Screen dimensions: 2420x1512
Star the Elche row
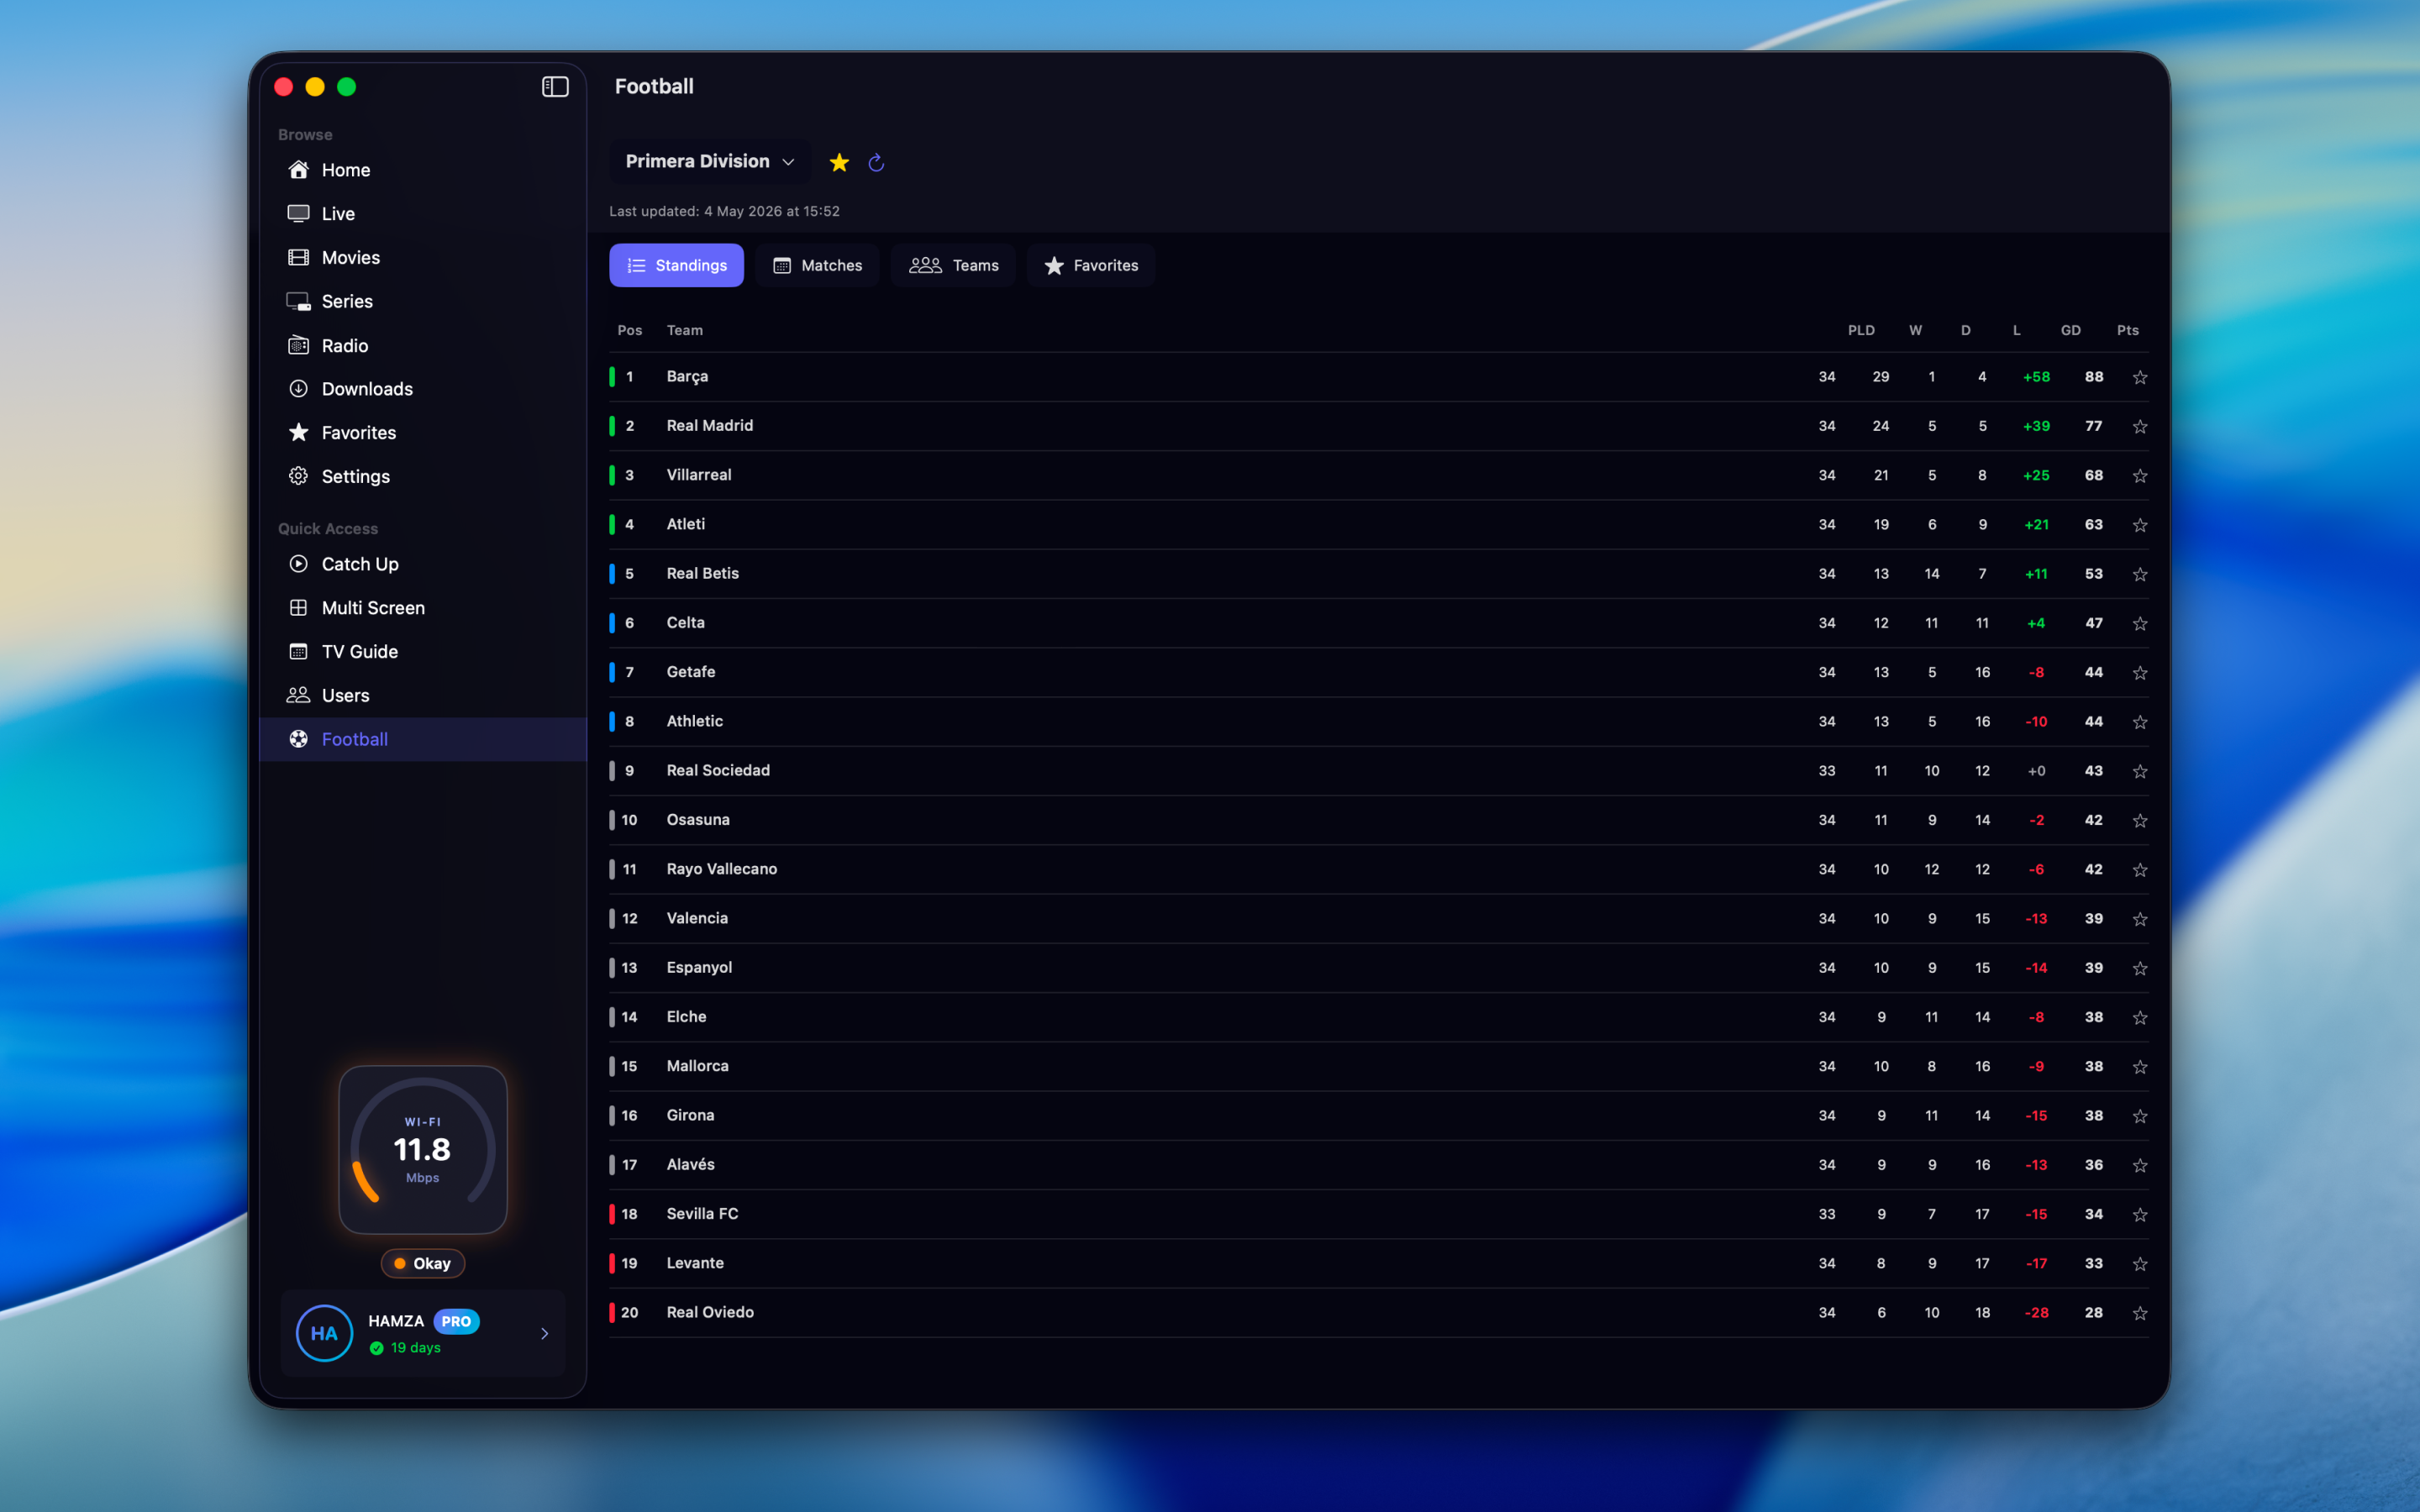point(2140,1018)
